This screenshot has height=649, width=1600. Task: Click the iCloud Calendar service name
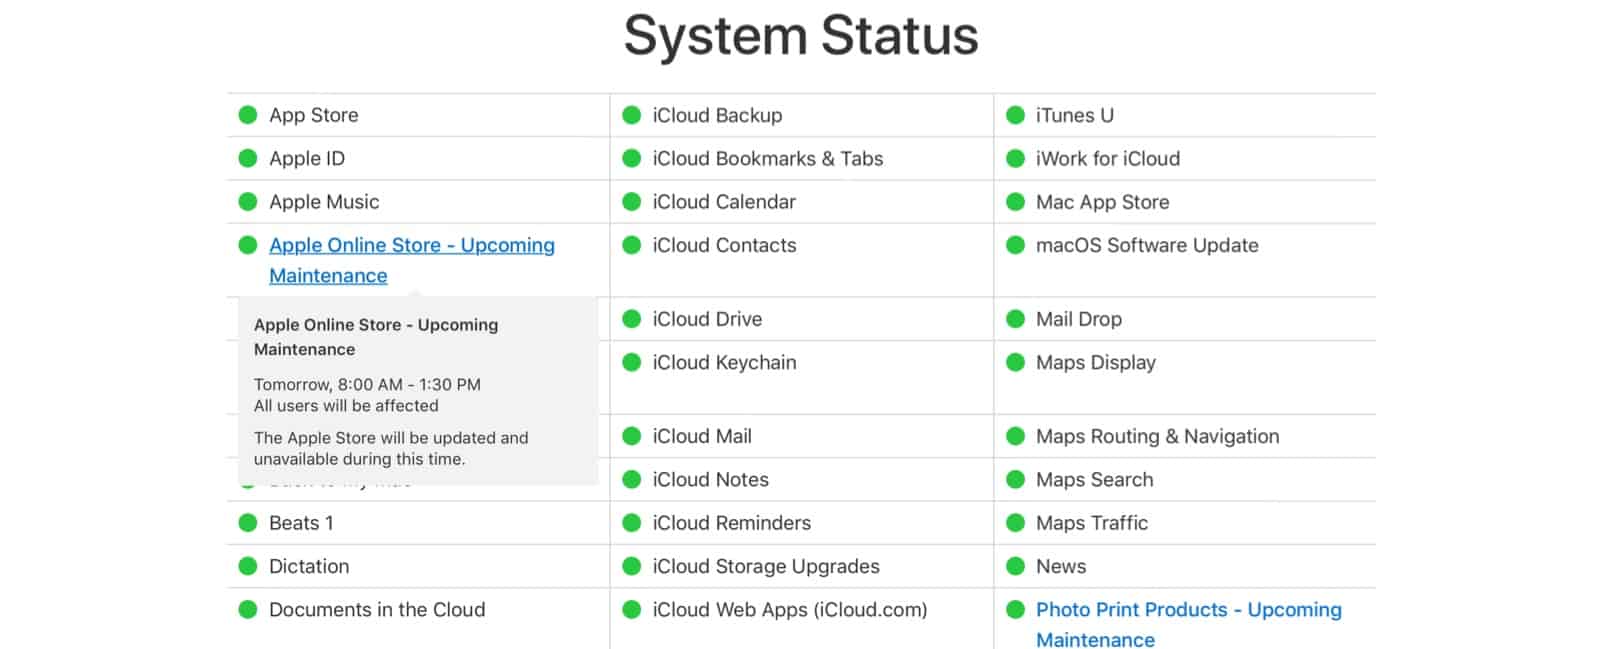pyautogui.click(x=724, y=202)
